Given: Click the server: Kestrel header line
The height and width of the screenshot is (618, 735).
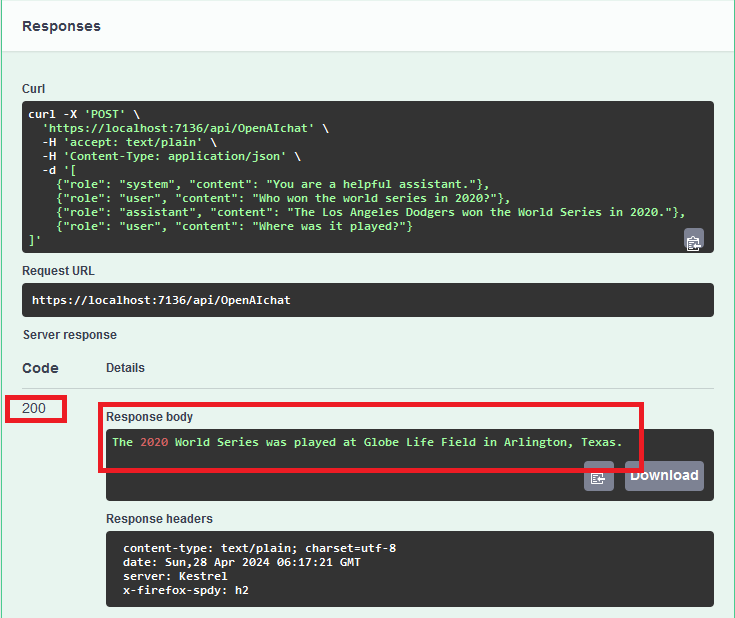Looking at the screenshot, I should click(175, 576).
